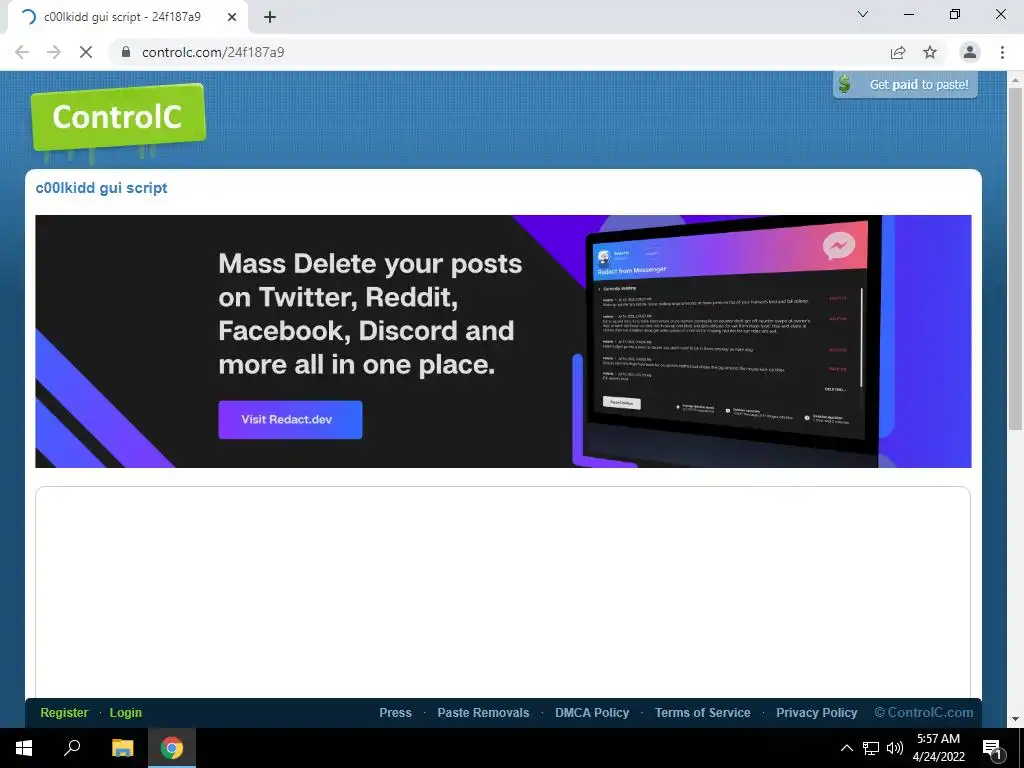The width and height of the screenshot is (1024, 768).
Task: Open the notification center icon
Action: [993, 748]
